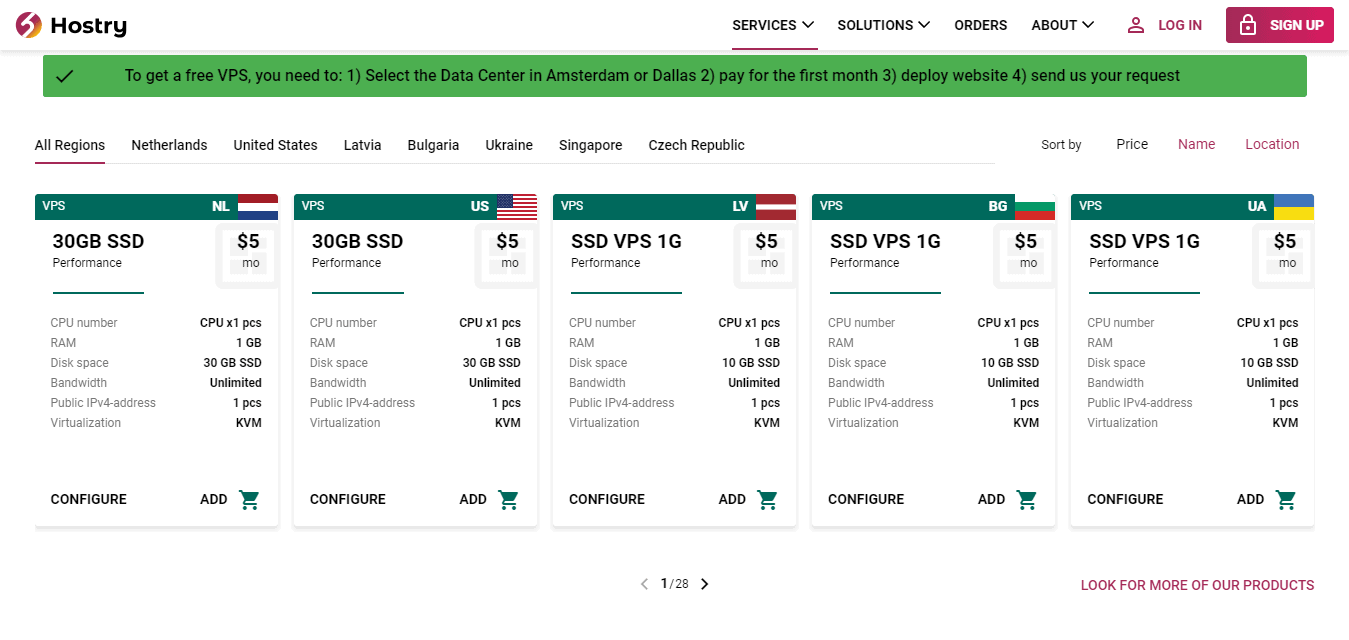Screen dimensions: 1349x640
Task: Click the 30GB SSD title on US card
Action: (357, 241)
